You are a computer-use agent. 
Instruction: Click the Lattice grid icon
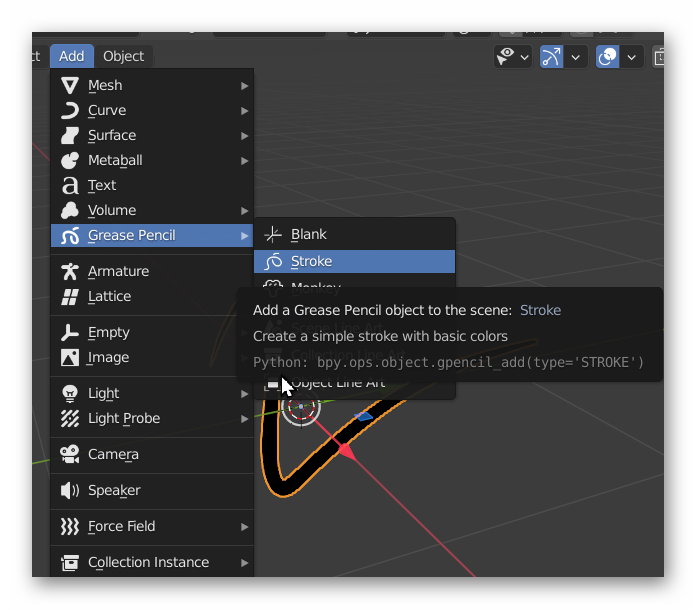70,297
